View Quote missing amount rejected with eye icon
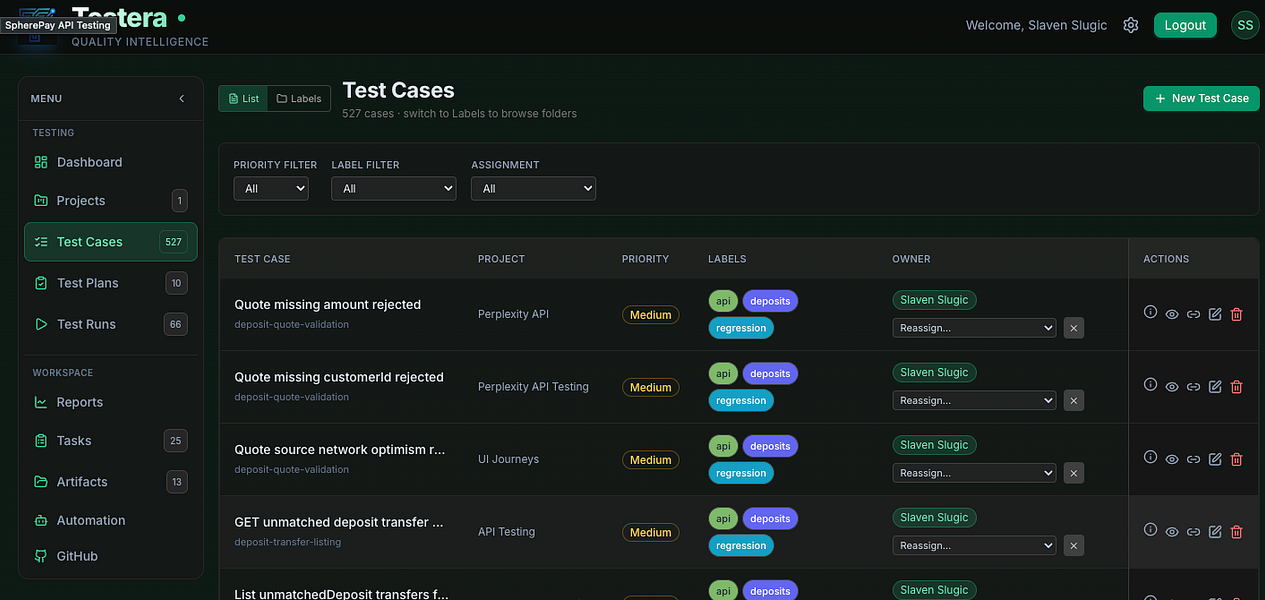This screenshot has height=600, width=1265. (1172, 314)
